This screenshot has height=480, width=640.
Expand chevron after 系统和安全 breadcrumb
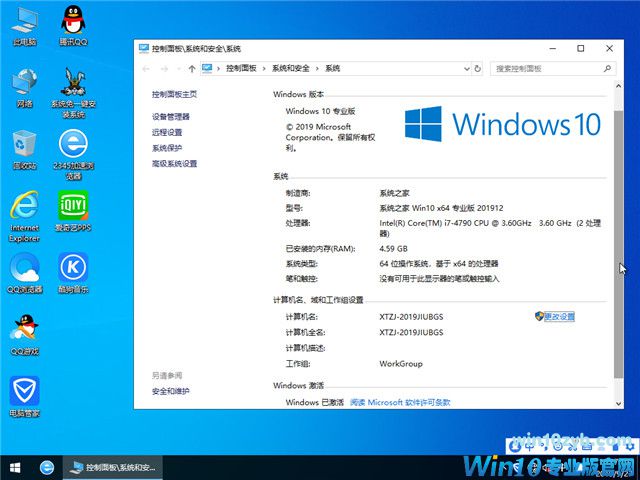[x=317, y=69]
